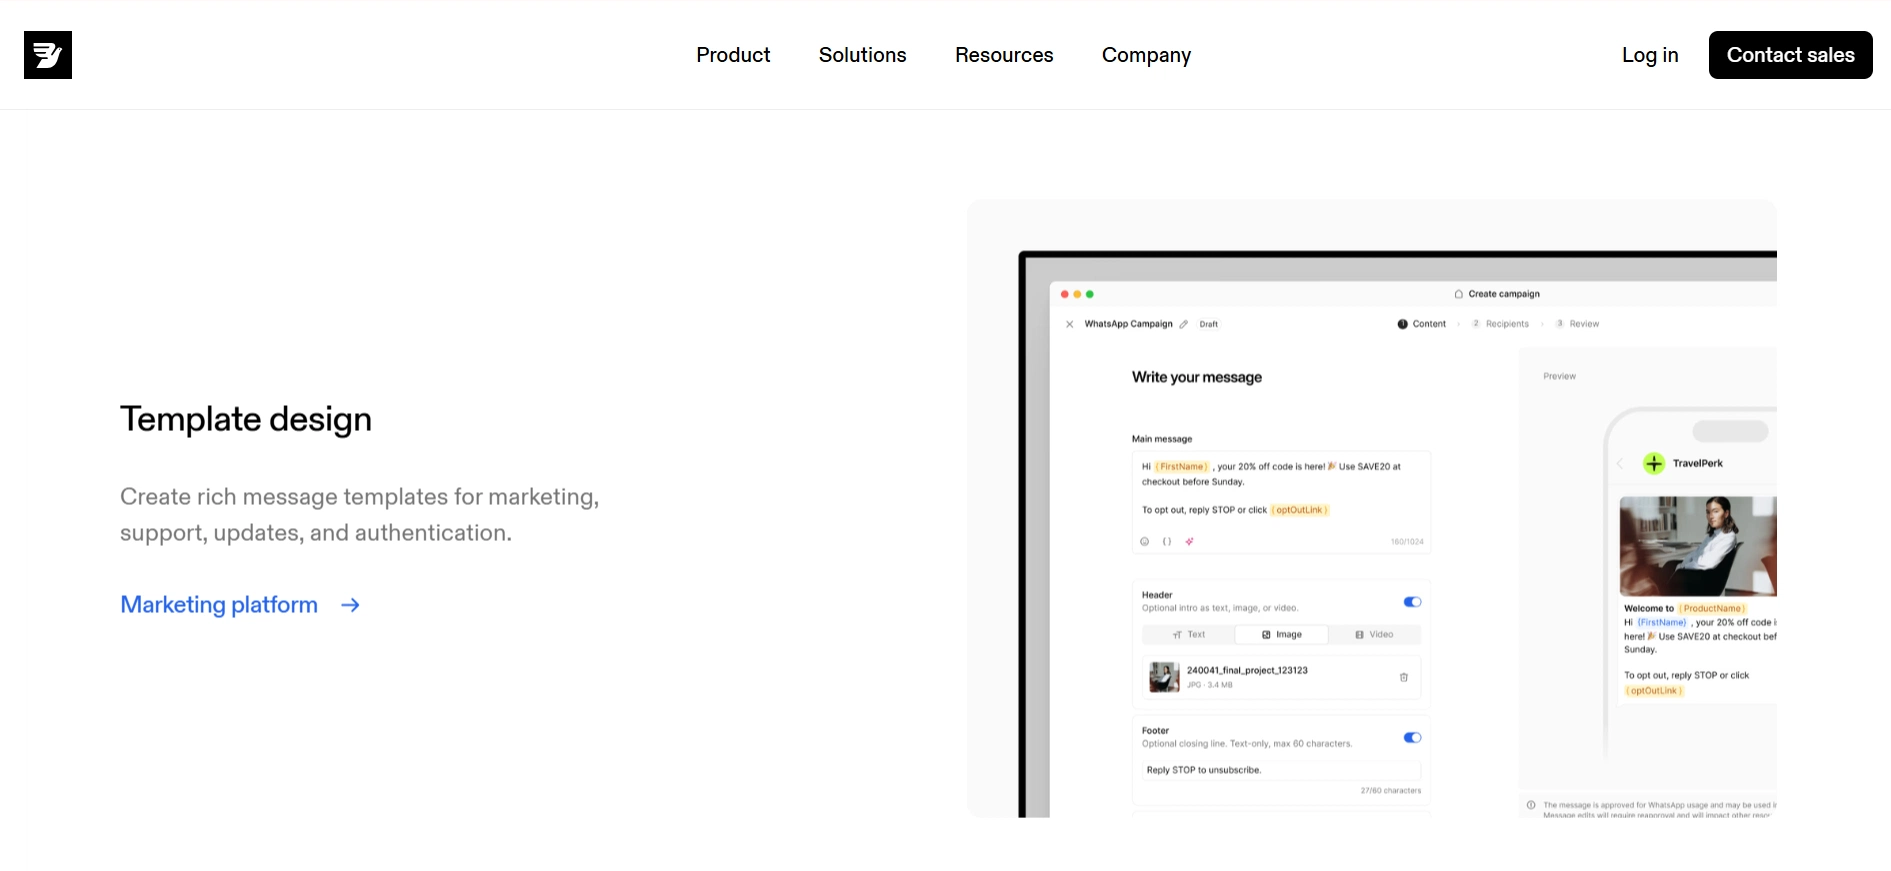The width and height of the screenshot is (1891, 871).
Task: Click the Contact sales button
Action: point(1790,55)
